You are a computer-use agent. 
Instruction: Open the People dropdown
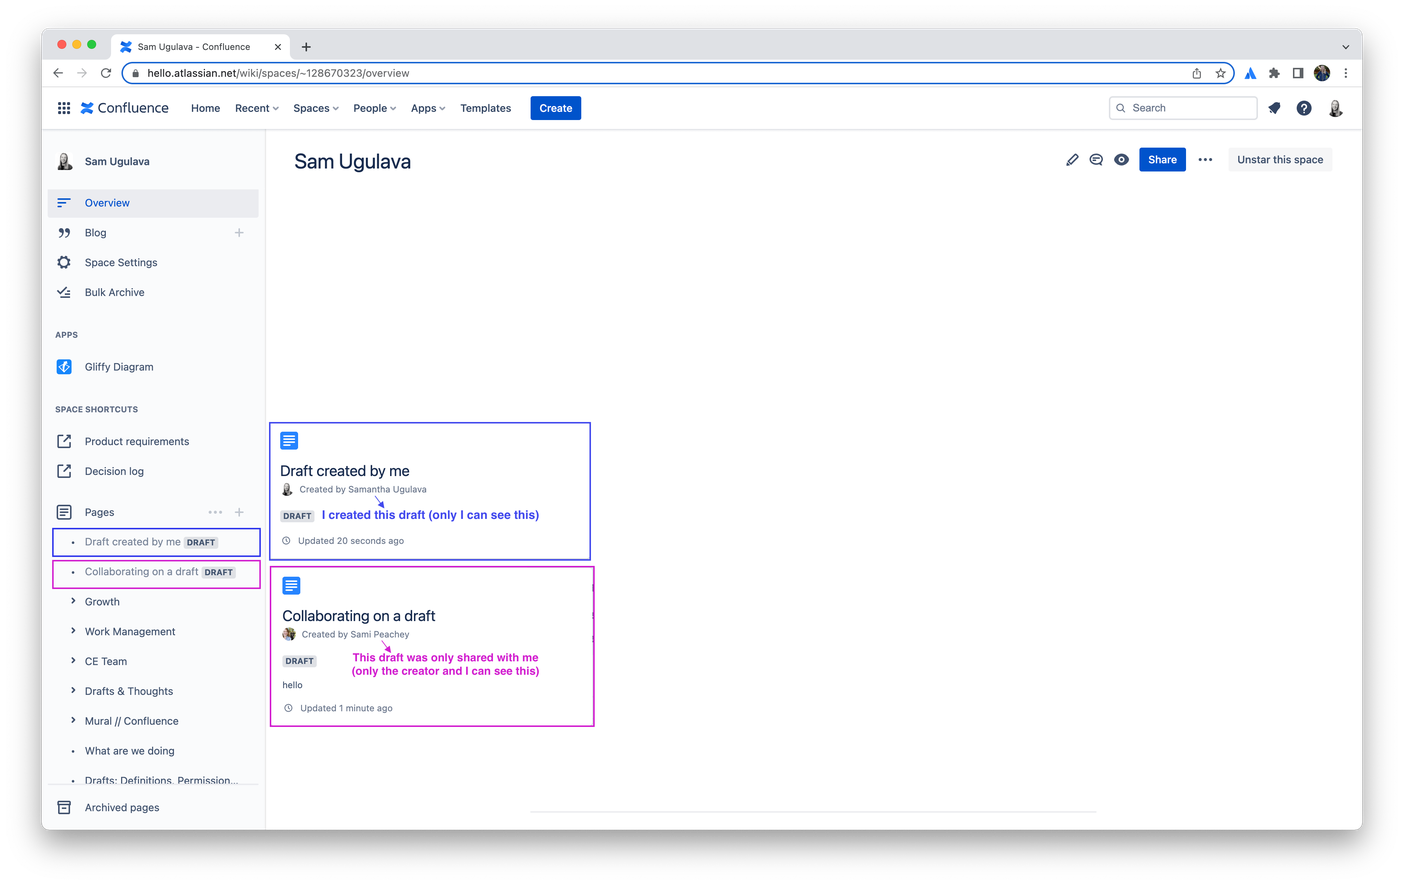coord(375,108)
